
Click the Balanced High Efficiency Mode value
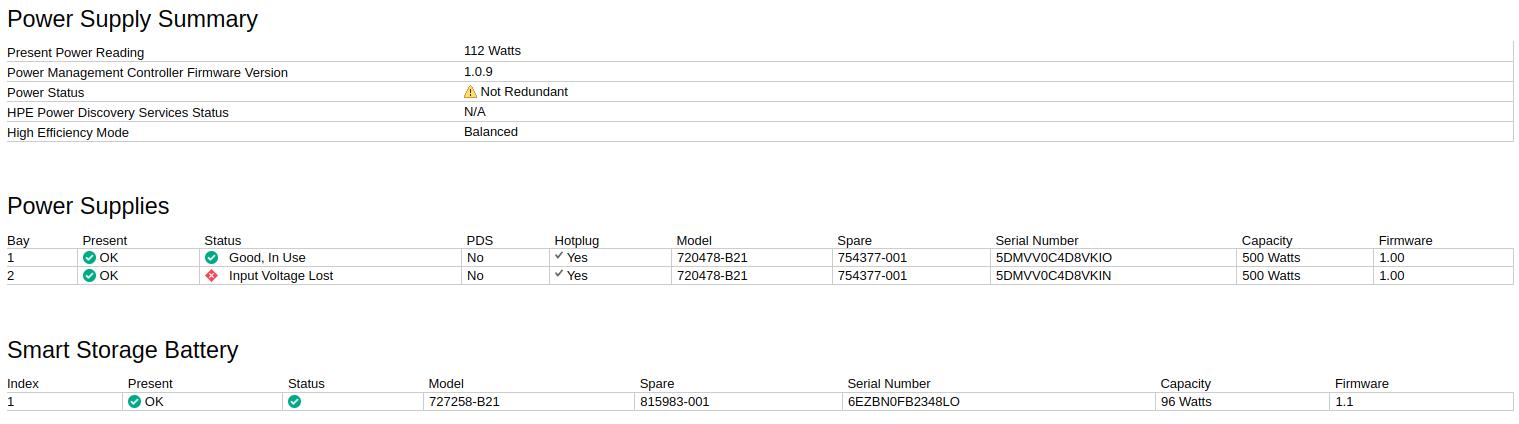coord(491,132)
